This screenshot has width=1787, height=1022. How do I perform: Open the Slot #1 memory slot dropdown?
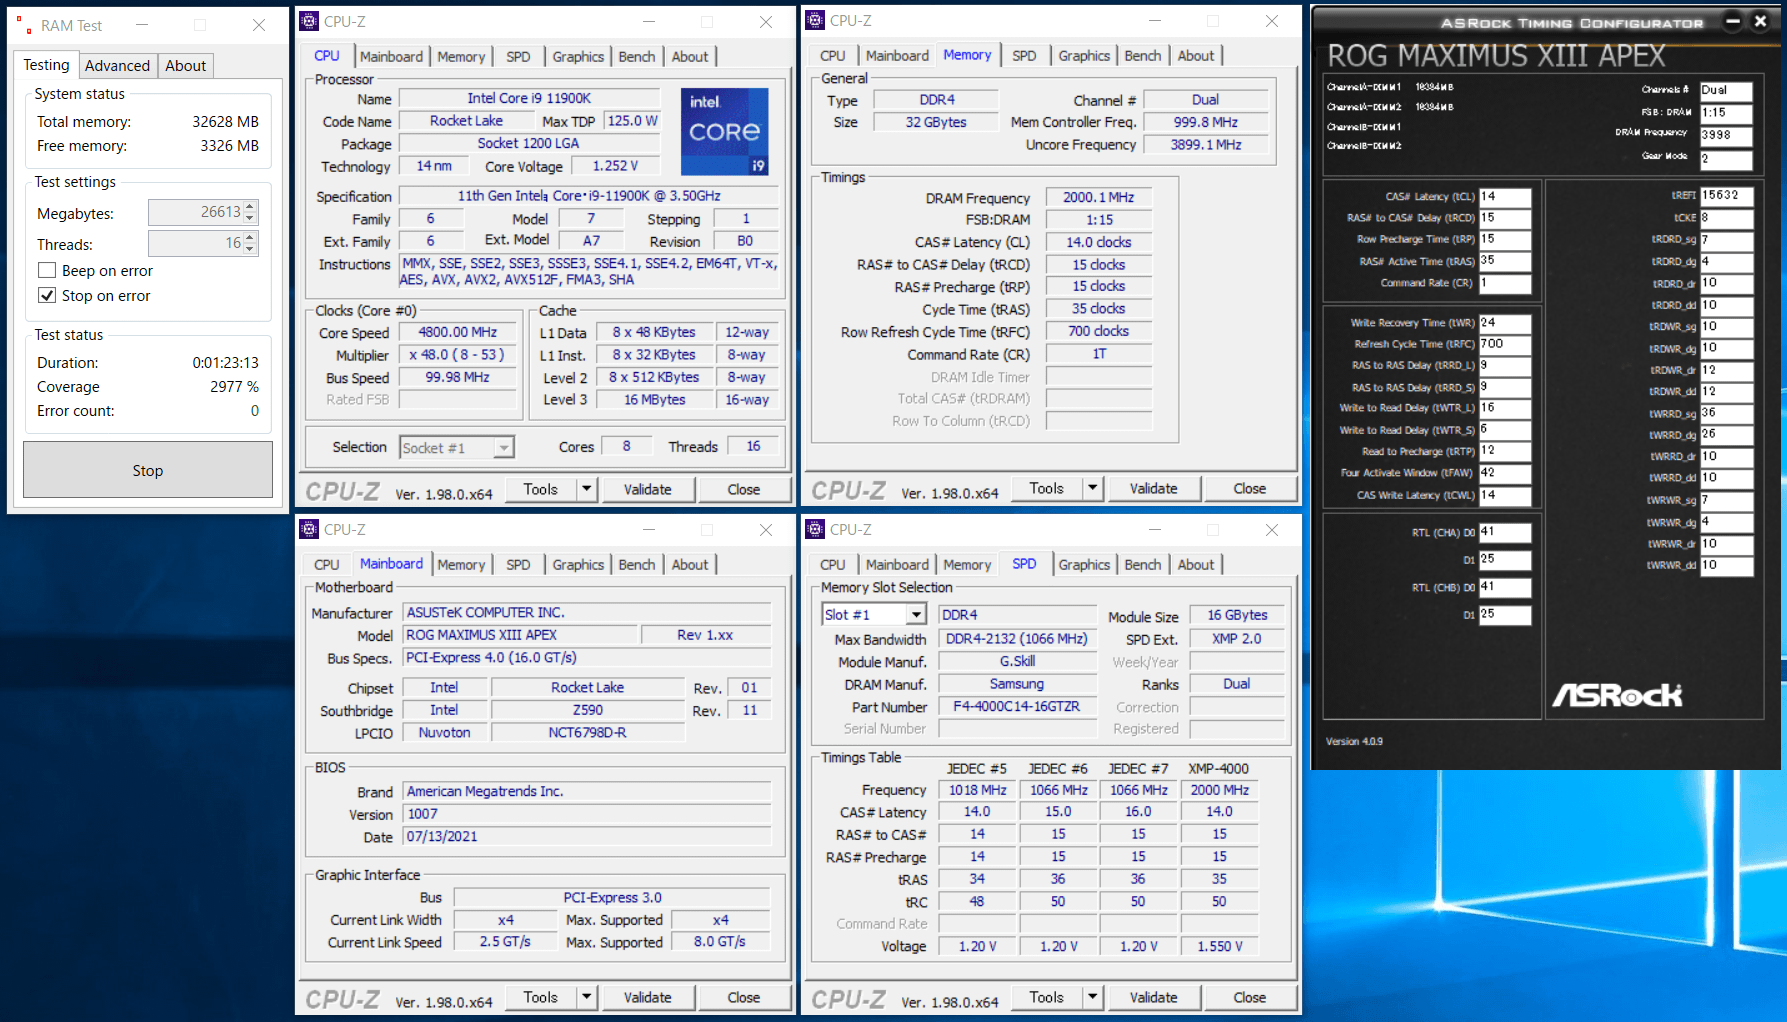(916, 614)
